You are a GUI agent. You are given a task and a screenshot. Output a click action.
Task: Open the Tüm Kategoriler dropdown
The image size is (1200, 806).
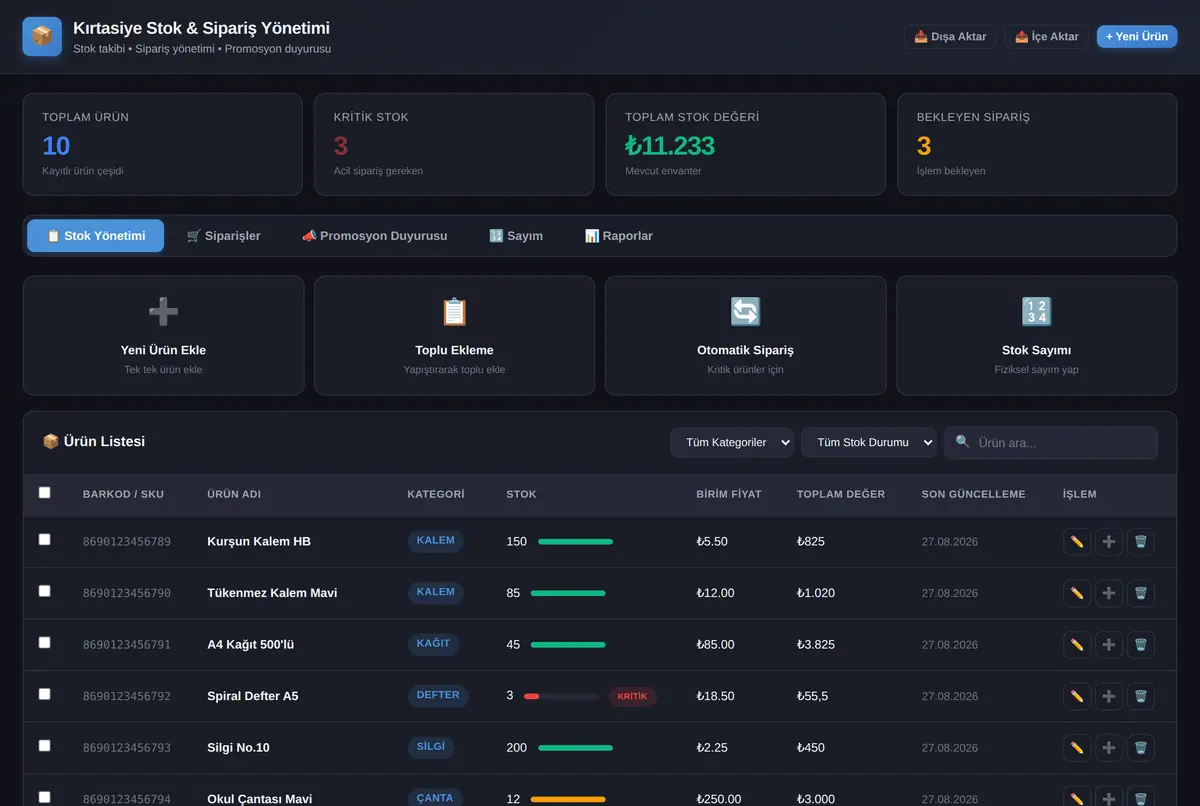tap(732, 442)
